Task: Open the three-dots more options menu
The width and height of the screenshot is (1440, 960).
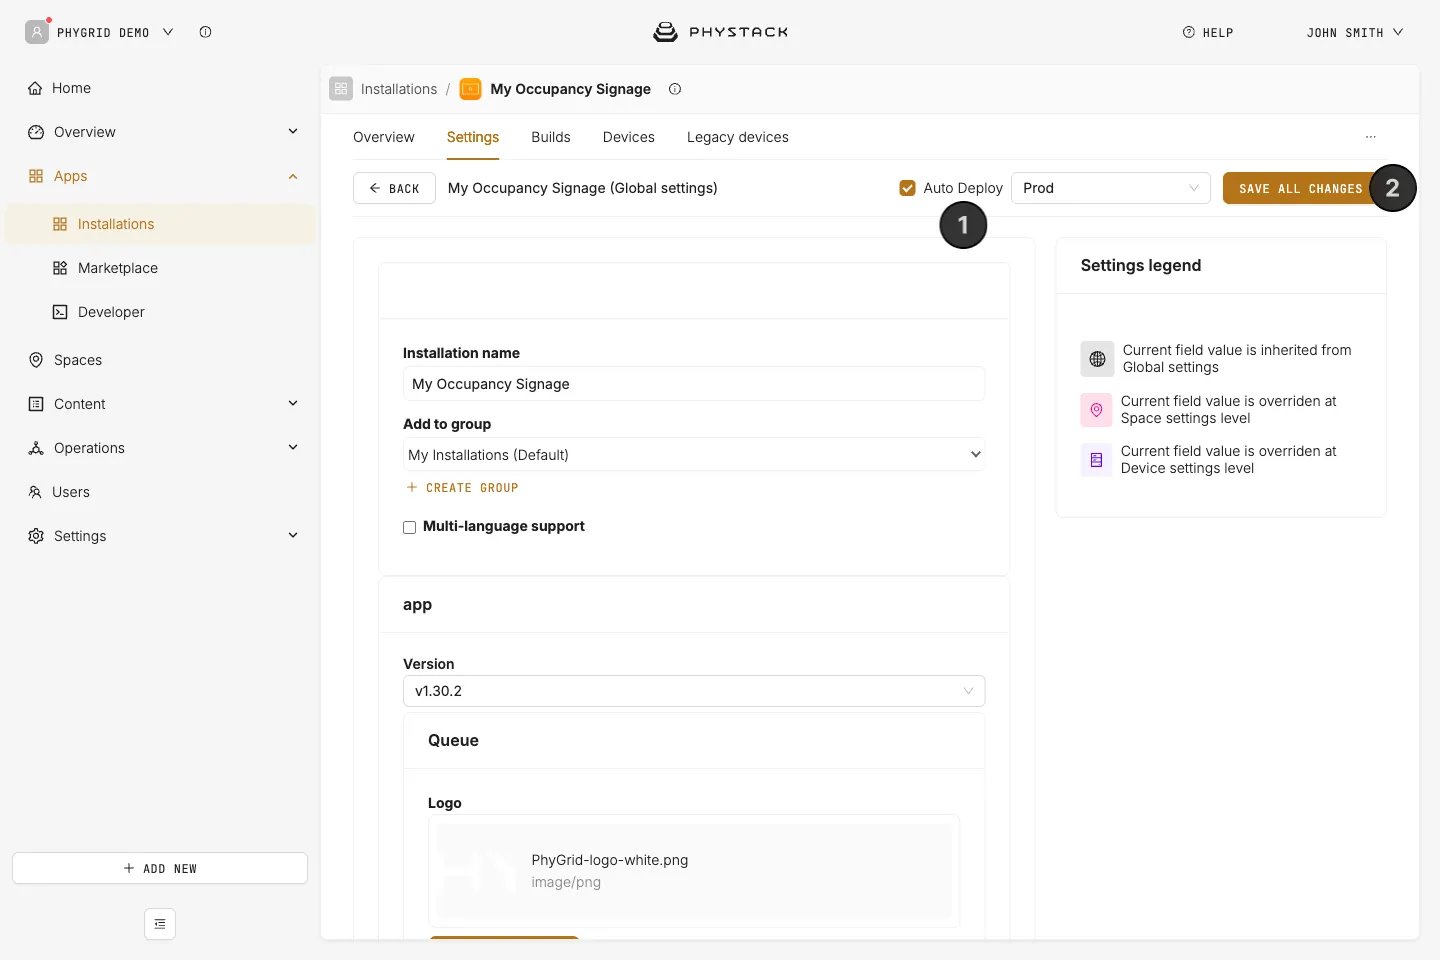Action: (x=1371, y=137)
